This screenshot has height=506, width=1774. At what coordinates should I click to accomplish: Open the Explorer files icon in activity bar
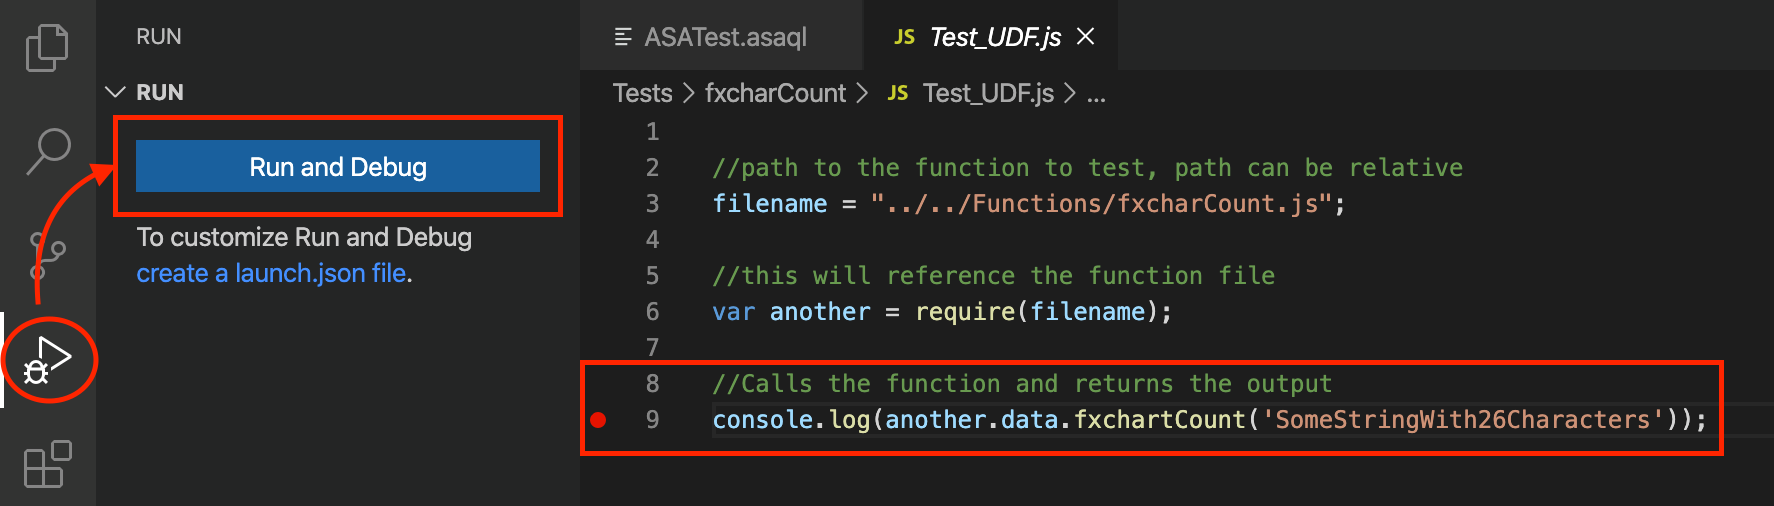click(47, 48)
